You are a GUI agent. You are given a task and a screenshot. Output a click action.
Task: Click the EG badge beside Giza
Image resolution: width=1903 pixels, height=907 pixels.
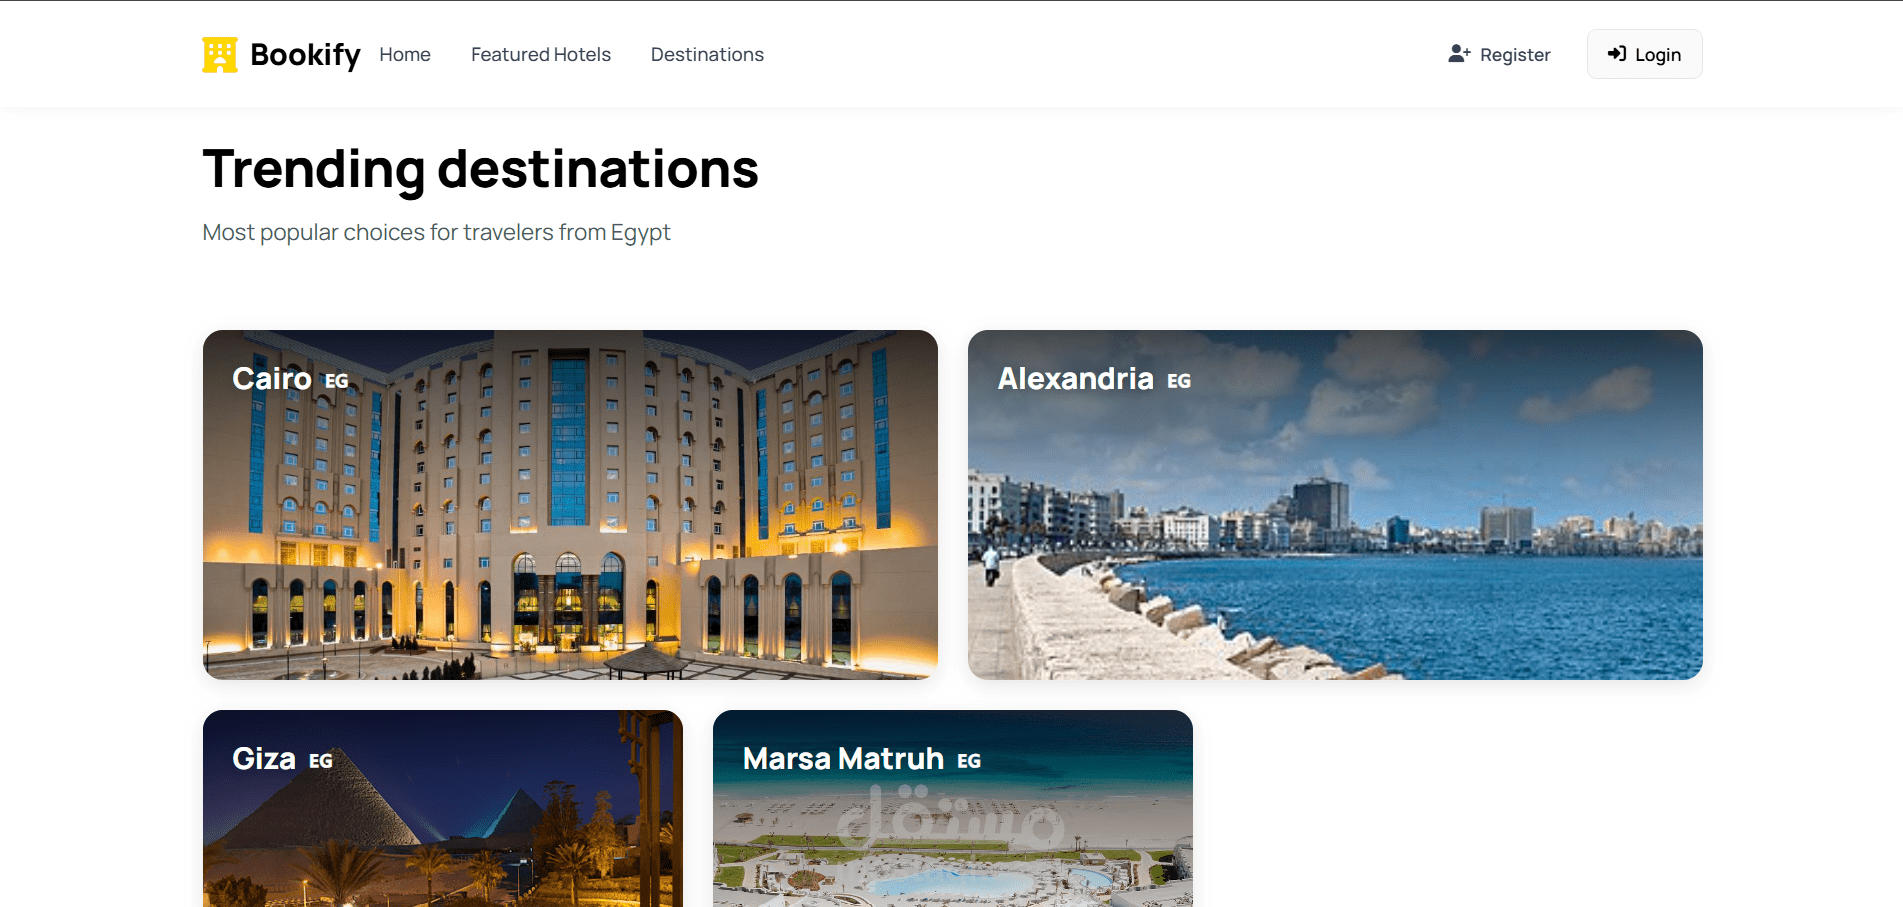(x=321, y=761)
